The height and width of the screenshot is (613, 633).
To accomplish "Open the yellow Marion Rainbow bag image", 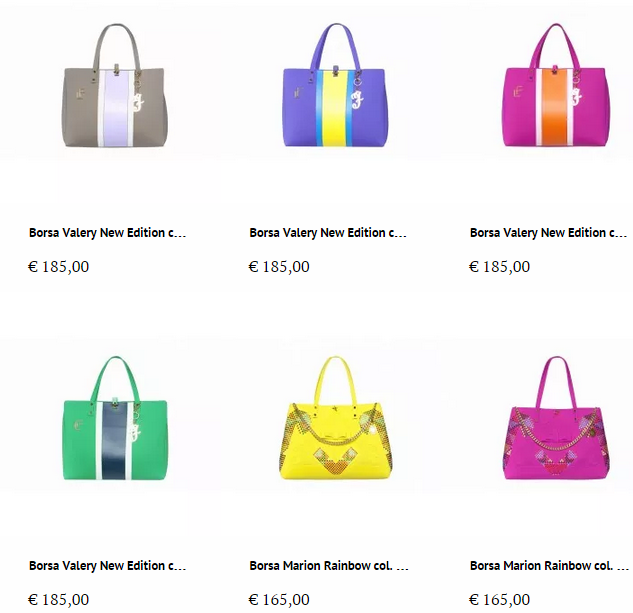I will (335, 418).
